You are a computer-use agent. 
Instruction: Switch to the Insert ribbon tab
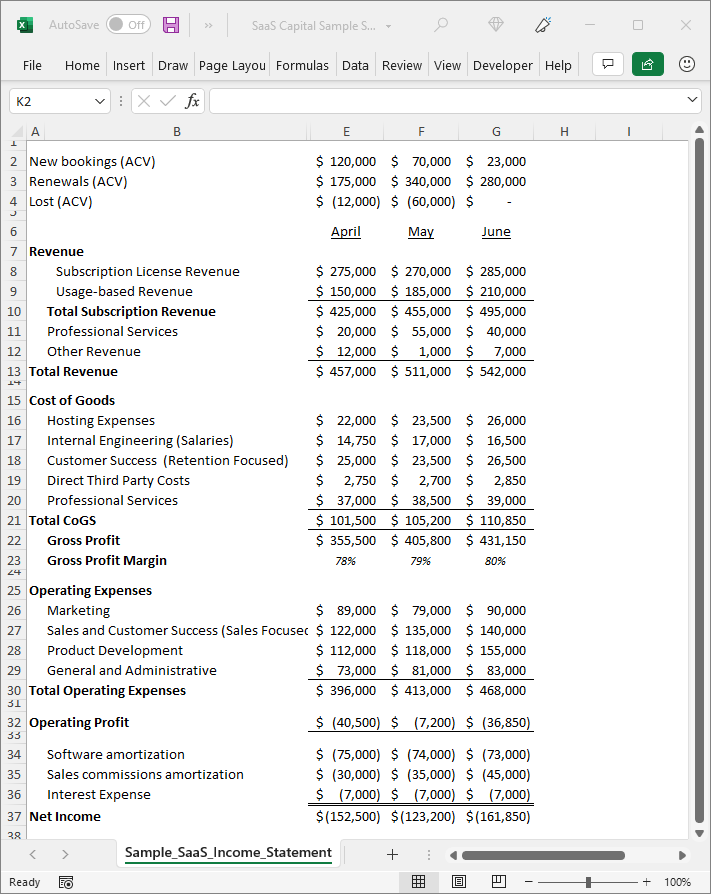129,66
